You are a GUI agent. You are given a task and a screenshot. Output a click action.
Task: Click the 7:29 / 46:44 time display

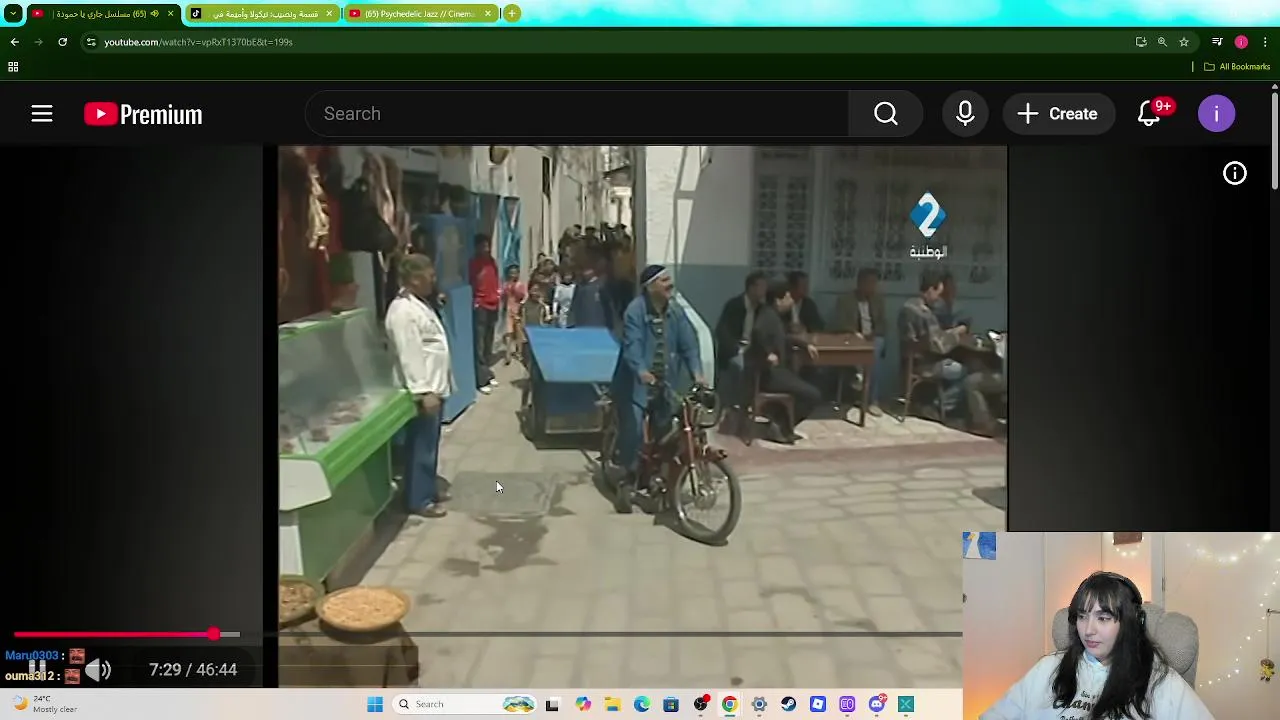[193, 669]
